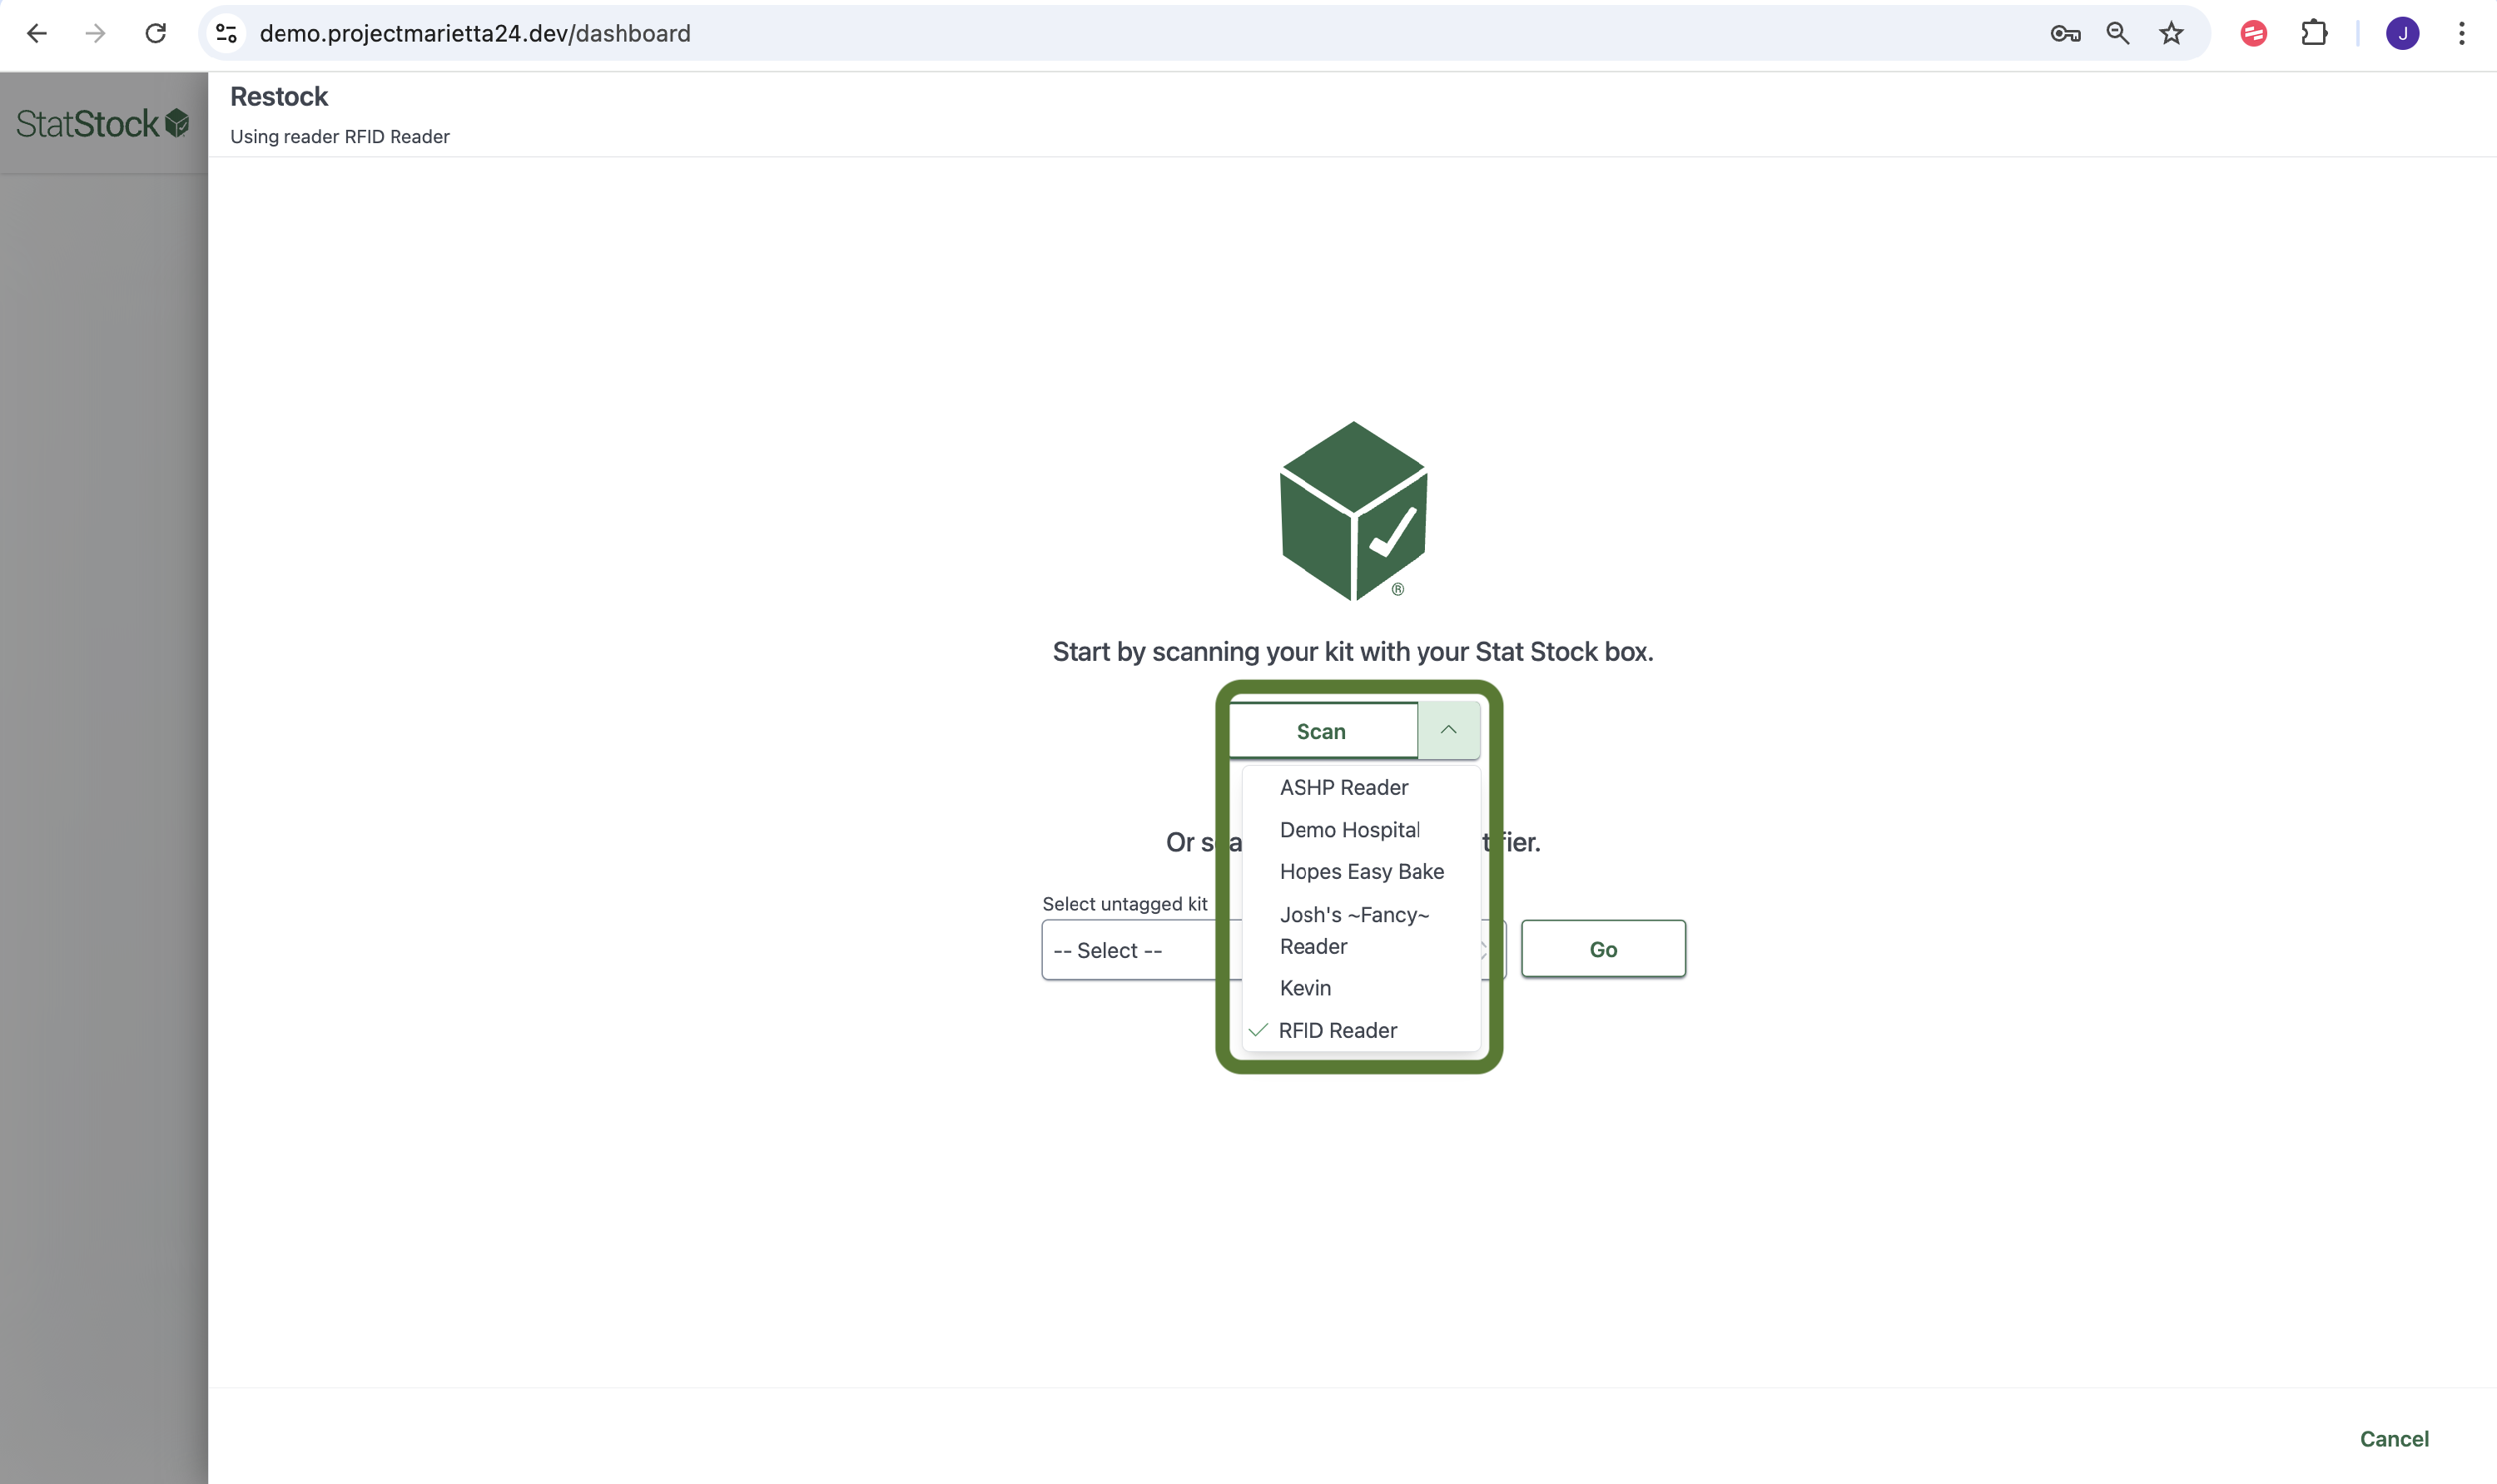The image size is (2497, 1484).
Task: Reload the current page
Action: (x=155, y=33)
